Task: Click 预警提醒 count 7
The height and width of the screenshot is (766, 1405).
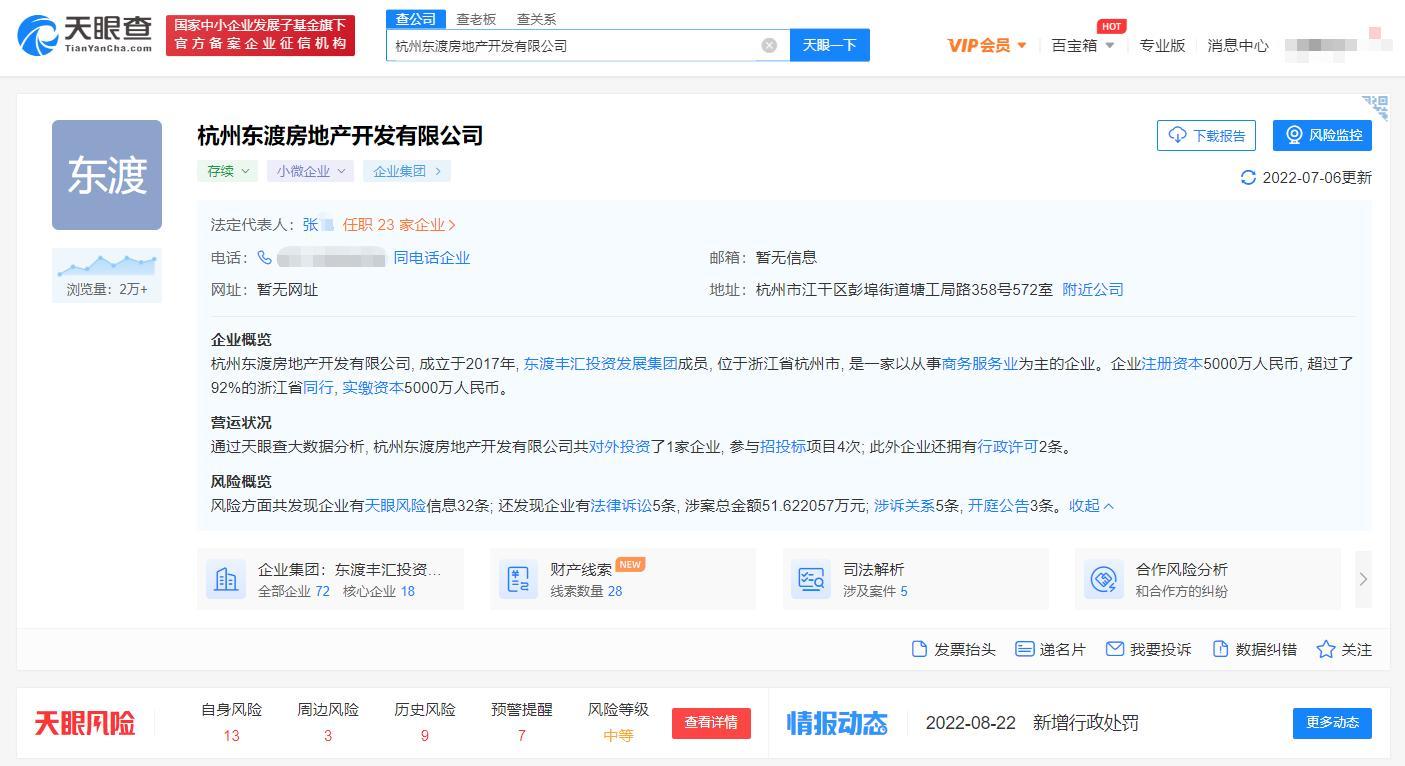Action: [522, 736]
